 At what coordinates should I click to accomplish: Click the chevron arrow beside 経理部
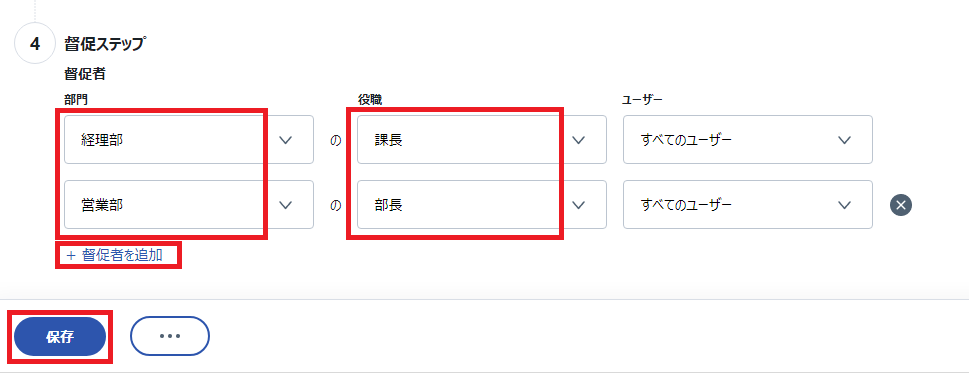pos(286,140)
